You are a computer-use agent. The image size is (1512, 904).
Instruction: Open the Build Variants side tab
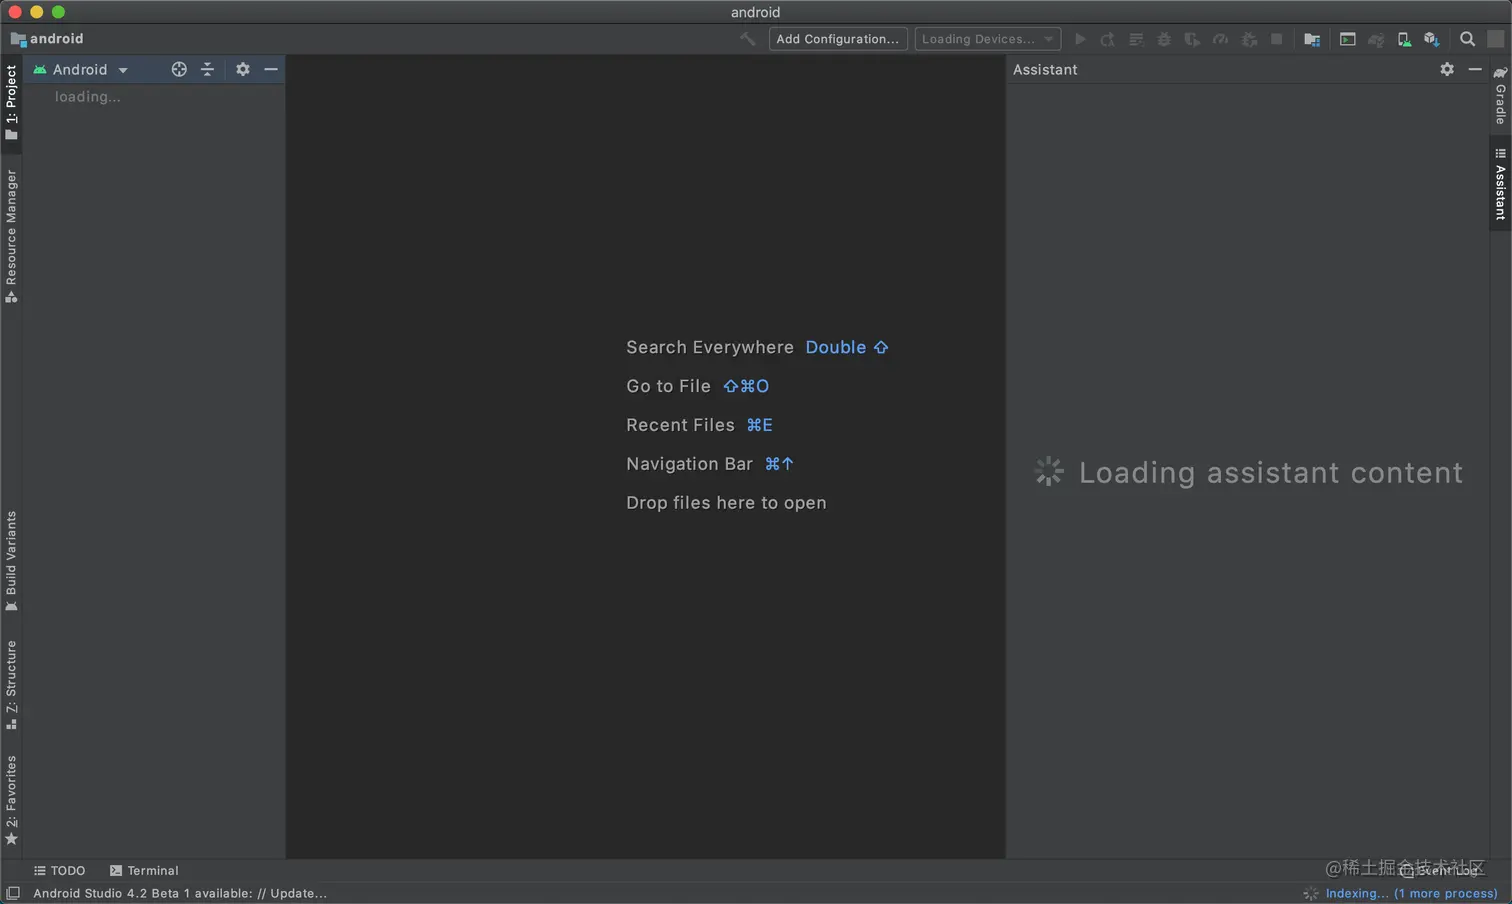[x=11, y=562]
